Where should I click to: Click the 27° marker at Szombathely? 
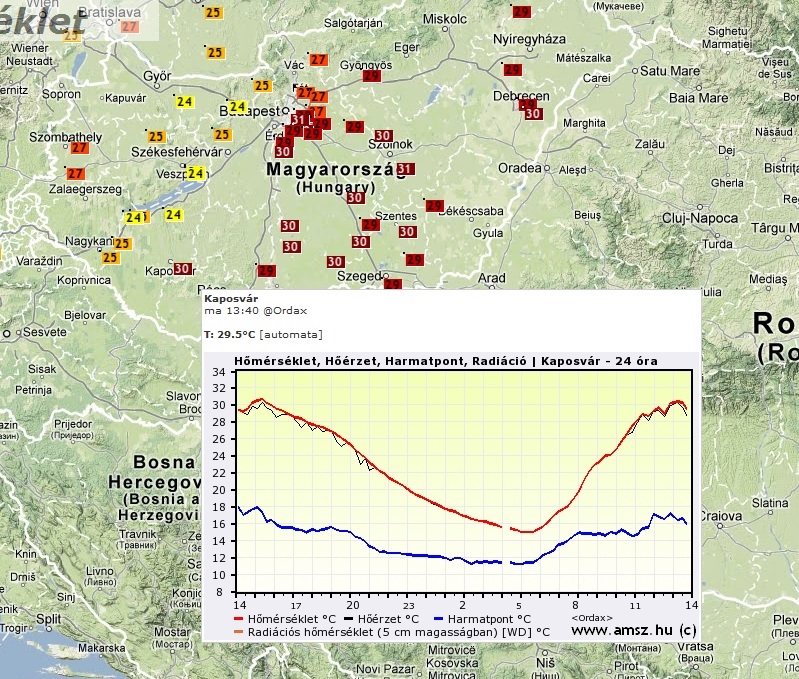pos(78,147)
